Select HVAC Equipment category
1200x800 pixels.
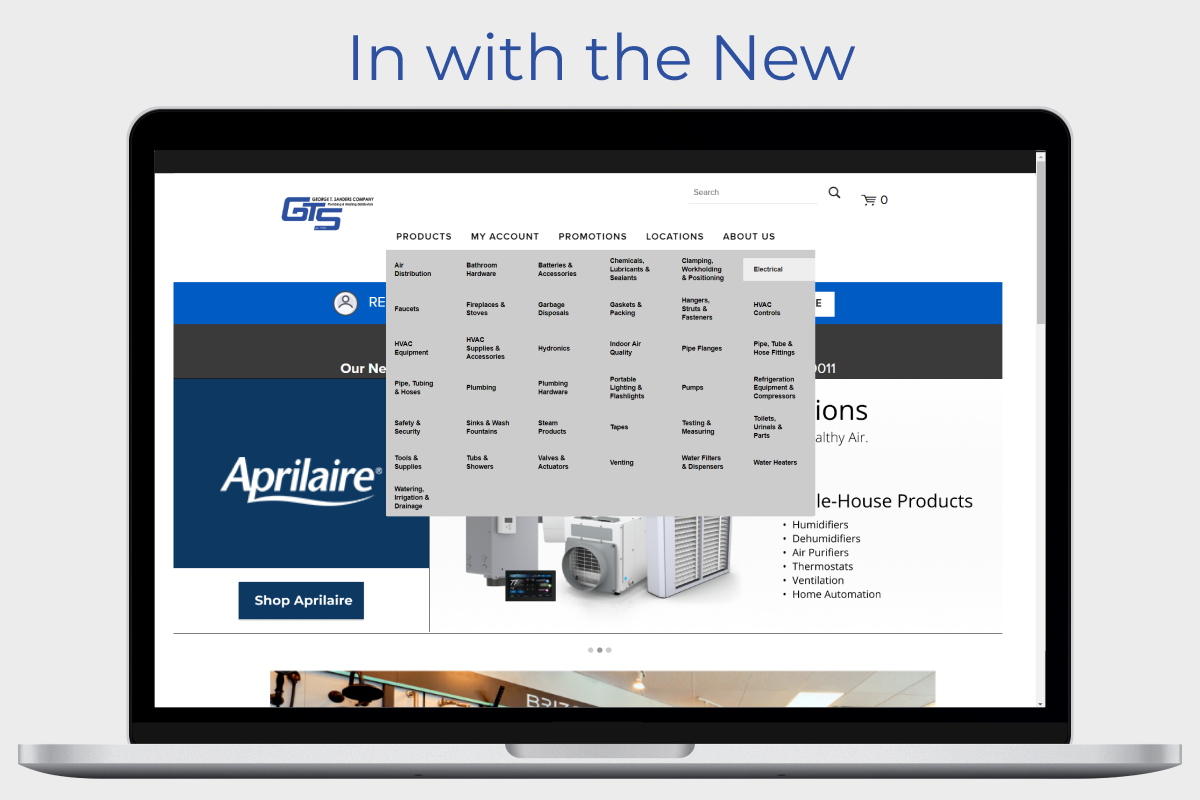coord(411,348)
